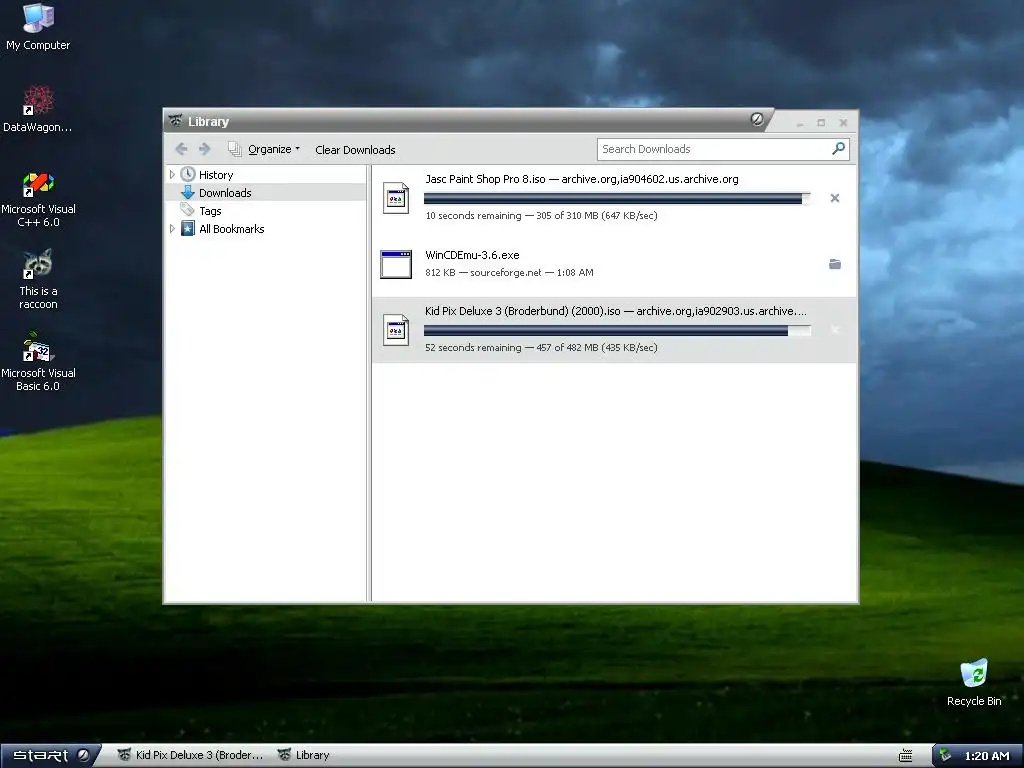Select 'WinCDEmu-3.6.exe' file name
The width and height of the screenshot is (1024, 768).
(472, 255)
